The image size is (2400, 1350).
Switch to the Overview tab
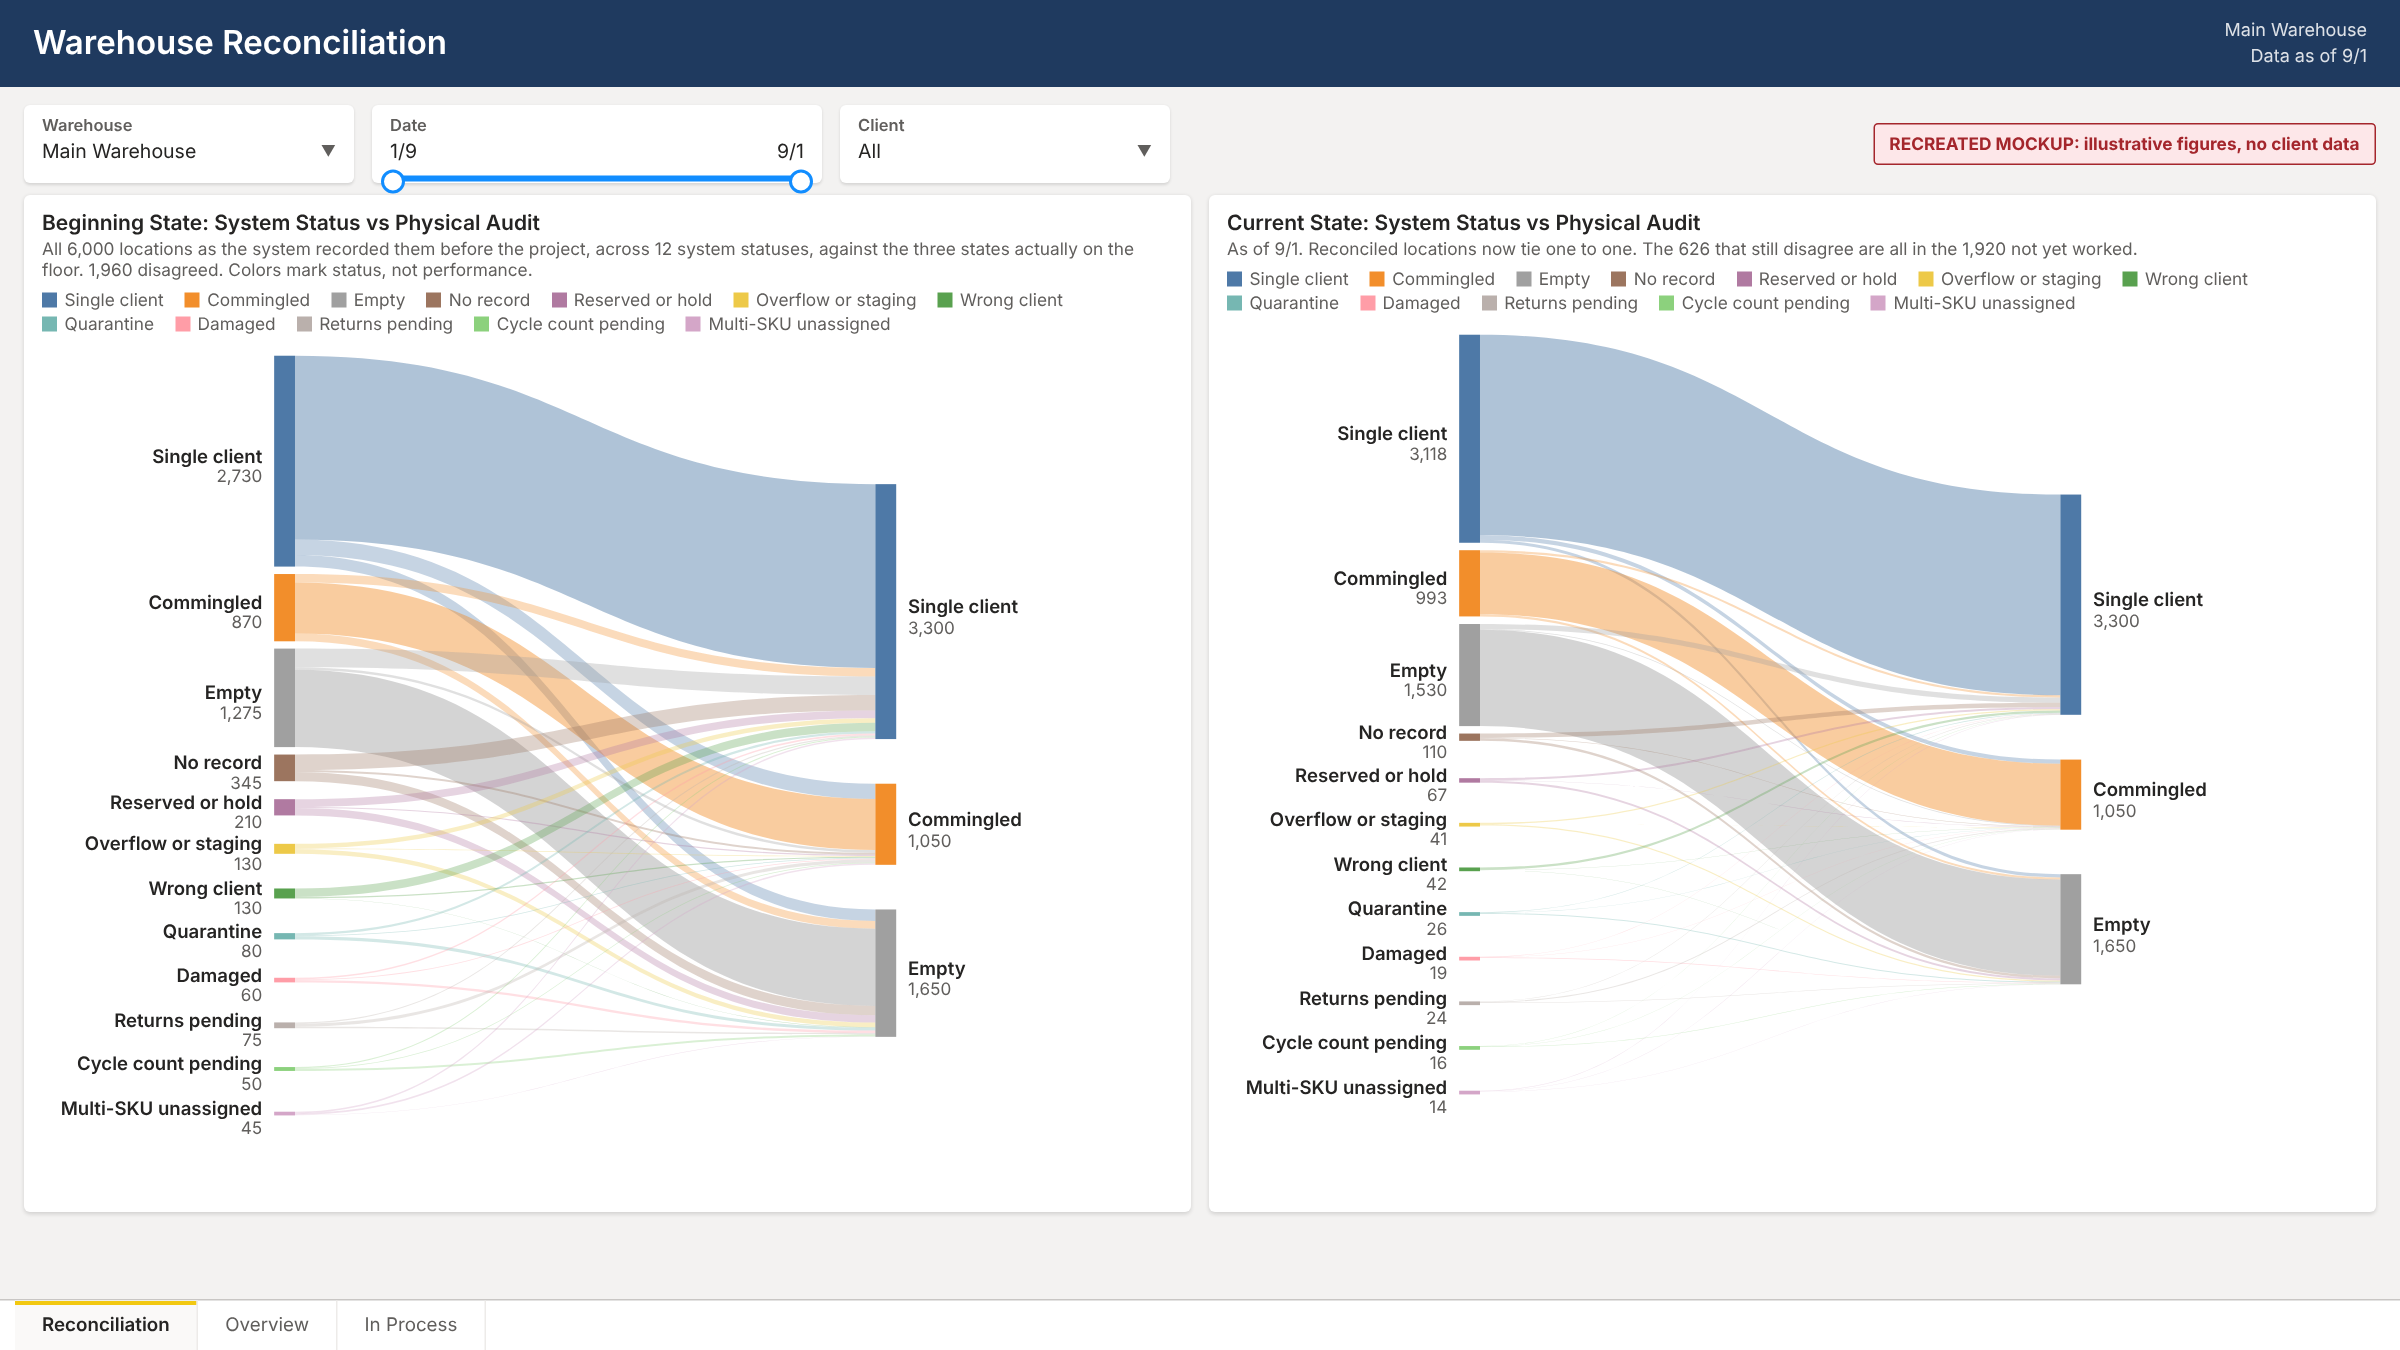pyautogui.click(x=267, y=1325)
